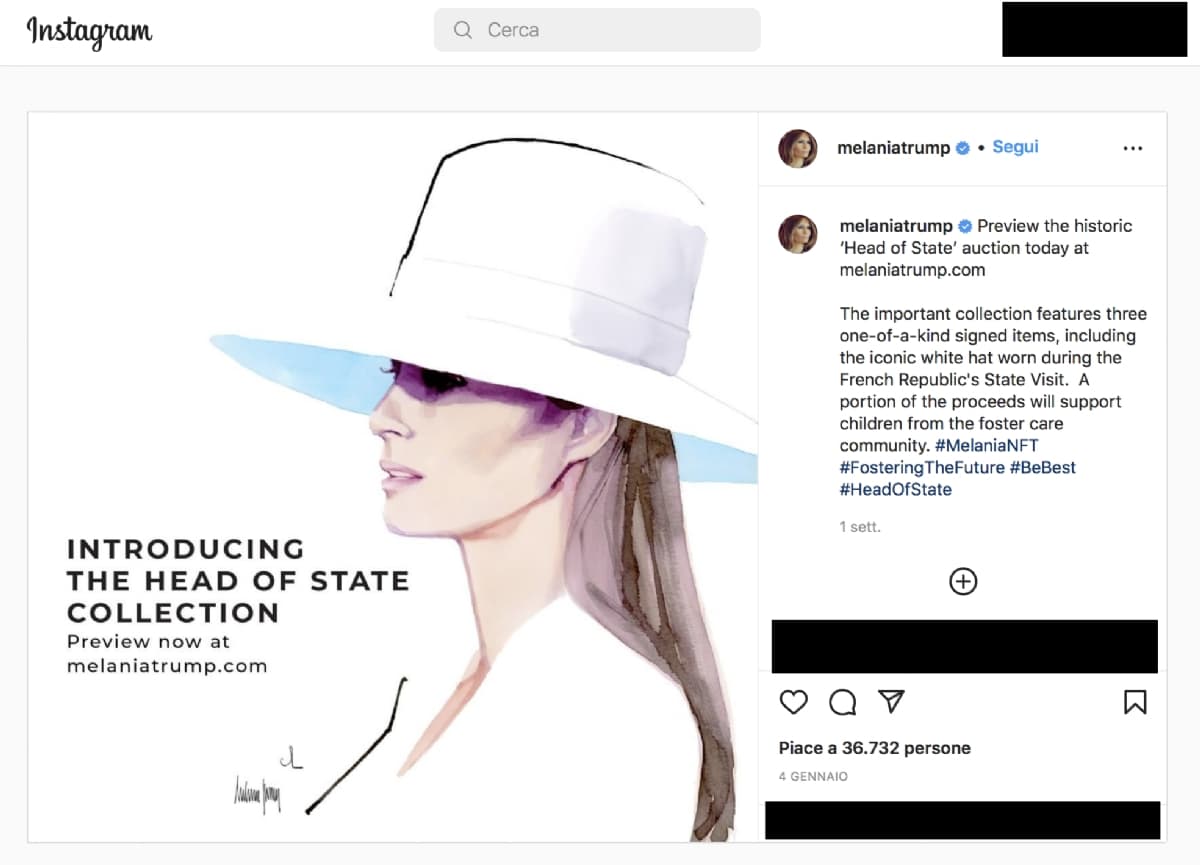The image size is (1200, 865).
Task: Open the #MelaniaNFT hashtag
Action: (x=986, y=445)
